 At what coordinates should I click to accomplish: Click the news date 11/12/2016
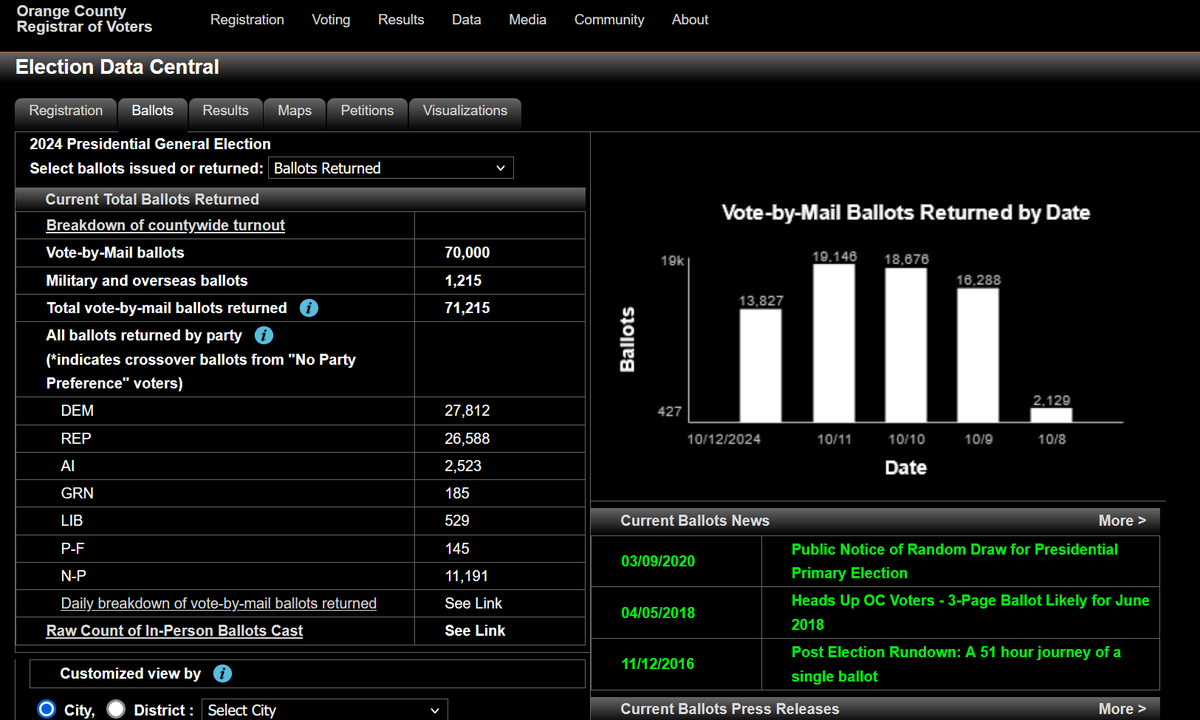click(x=658, y=664)
